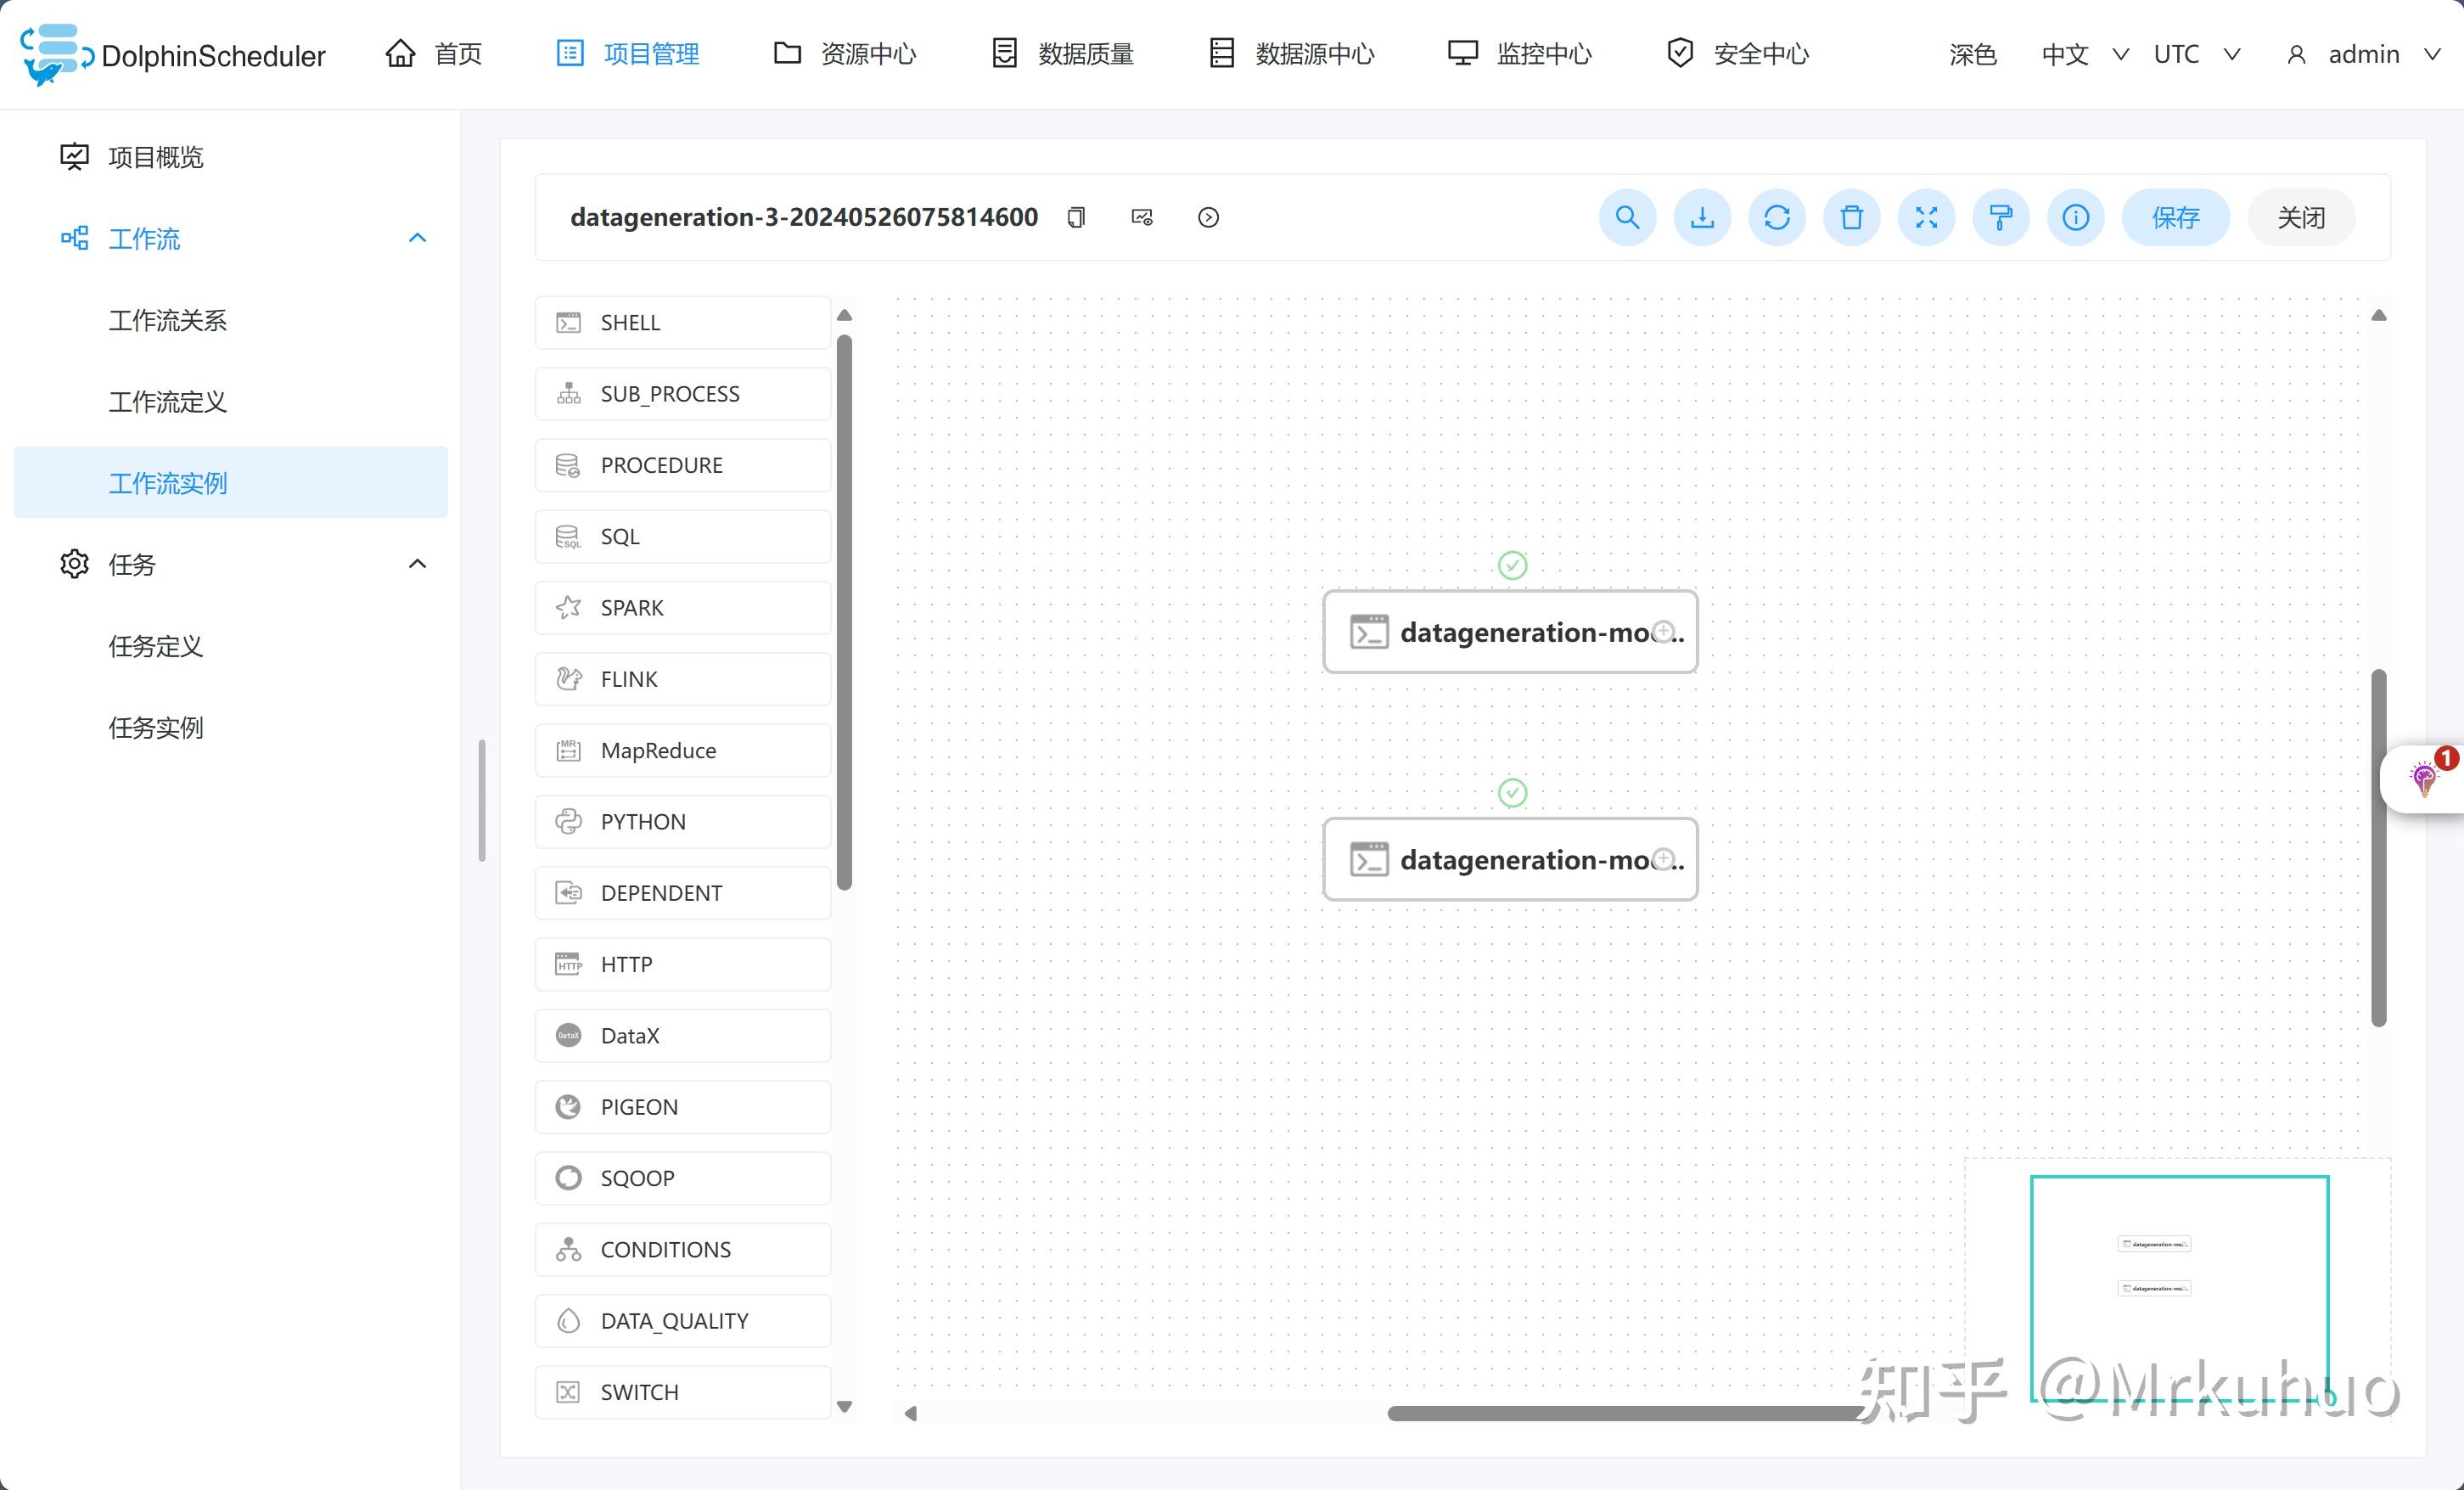Open the UTC timezone dropdown
The height and width of the screenshot is (1490, 2464).
click(x=2195, y=54)
